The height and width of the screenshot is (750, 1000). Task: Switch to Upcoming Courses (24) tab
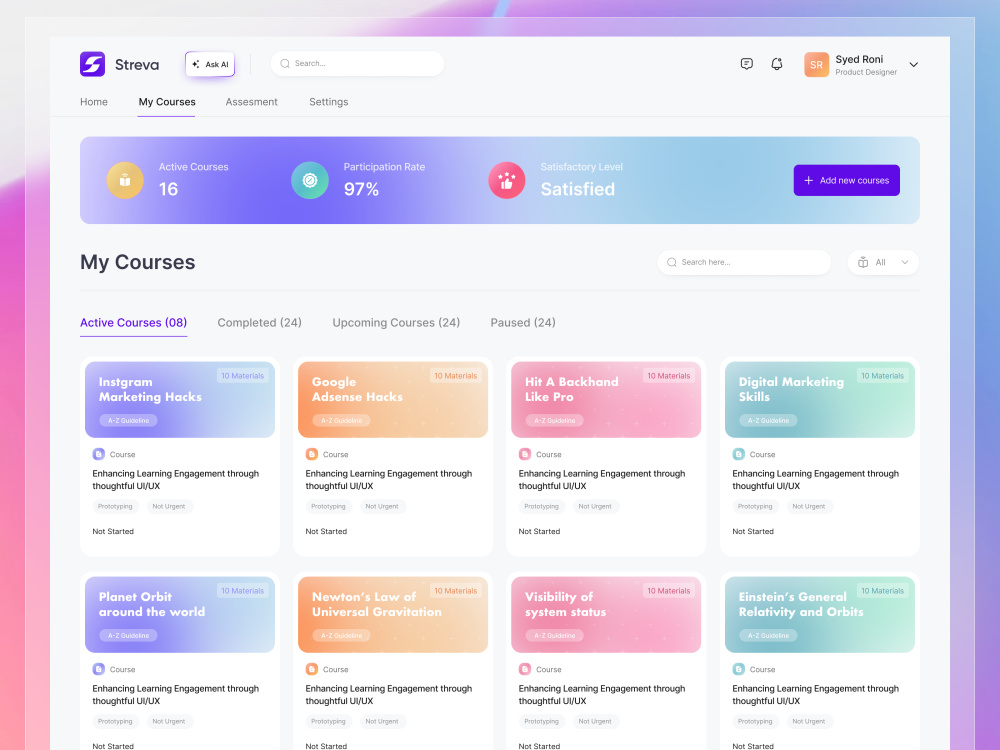tap(396, 323)
